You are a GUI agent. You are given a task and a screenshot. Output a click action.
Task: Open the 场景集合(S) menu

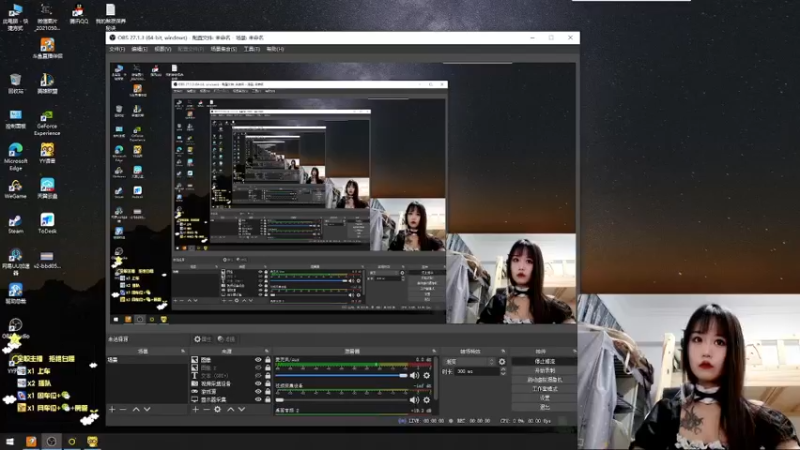click(223, 49)
